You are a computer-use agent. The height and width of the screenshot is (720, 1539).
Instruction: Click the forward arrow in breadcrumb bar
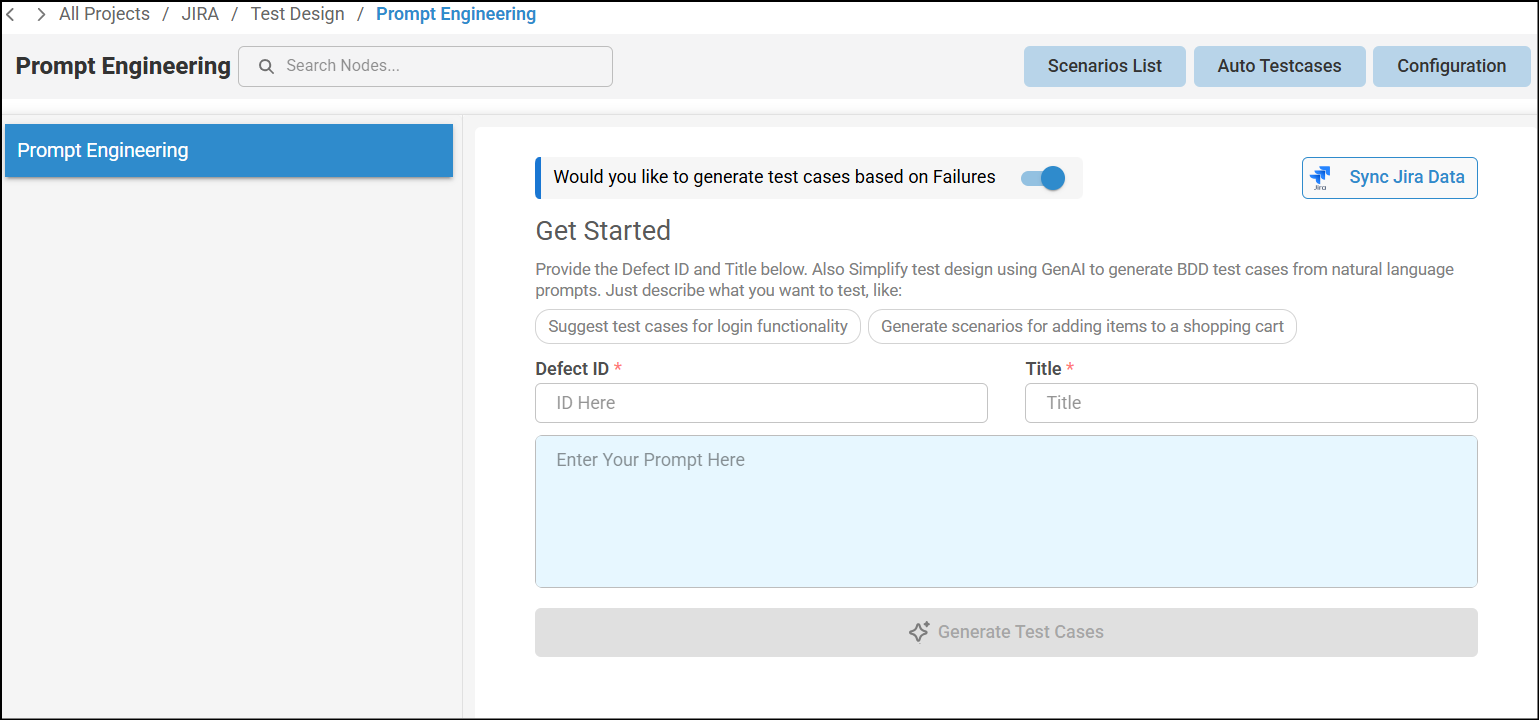tap(41, 15)
